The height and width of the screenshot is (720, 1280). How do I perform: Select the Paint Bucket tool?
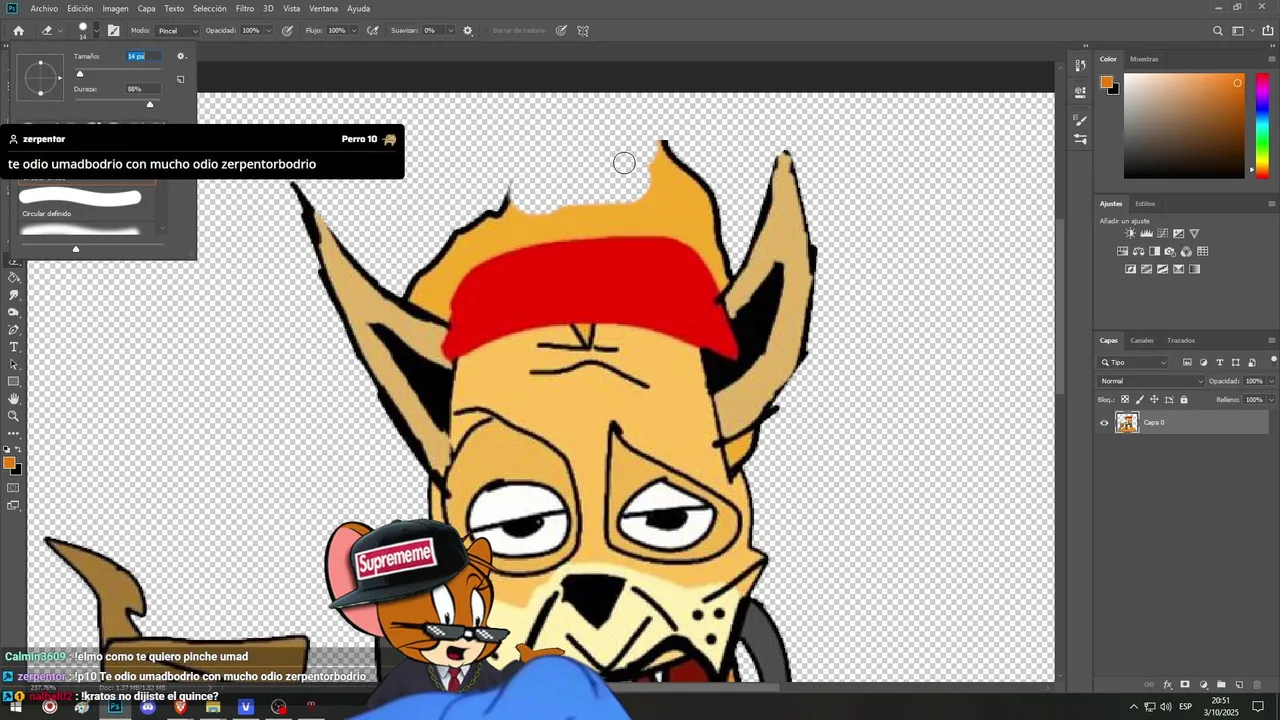coord(14,277)
